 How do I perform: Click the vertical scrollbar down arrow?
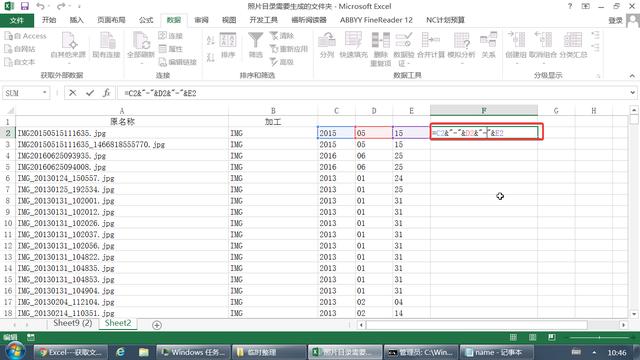click(633, 314)
